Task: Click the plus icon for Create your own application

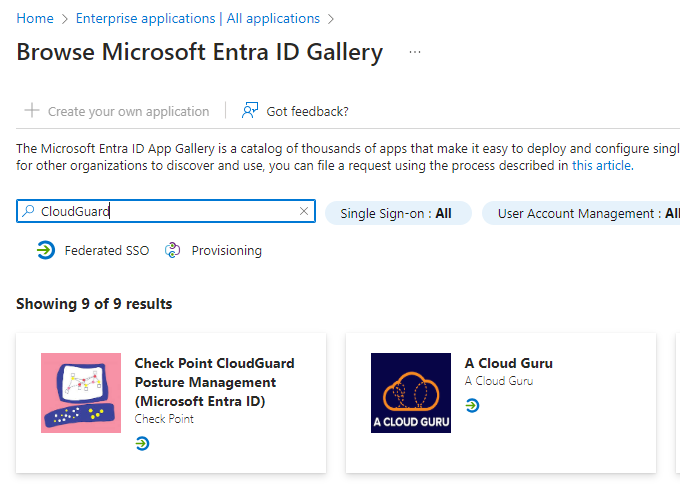Action: 32,111
